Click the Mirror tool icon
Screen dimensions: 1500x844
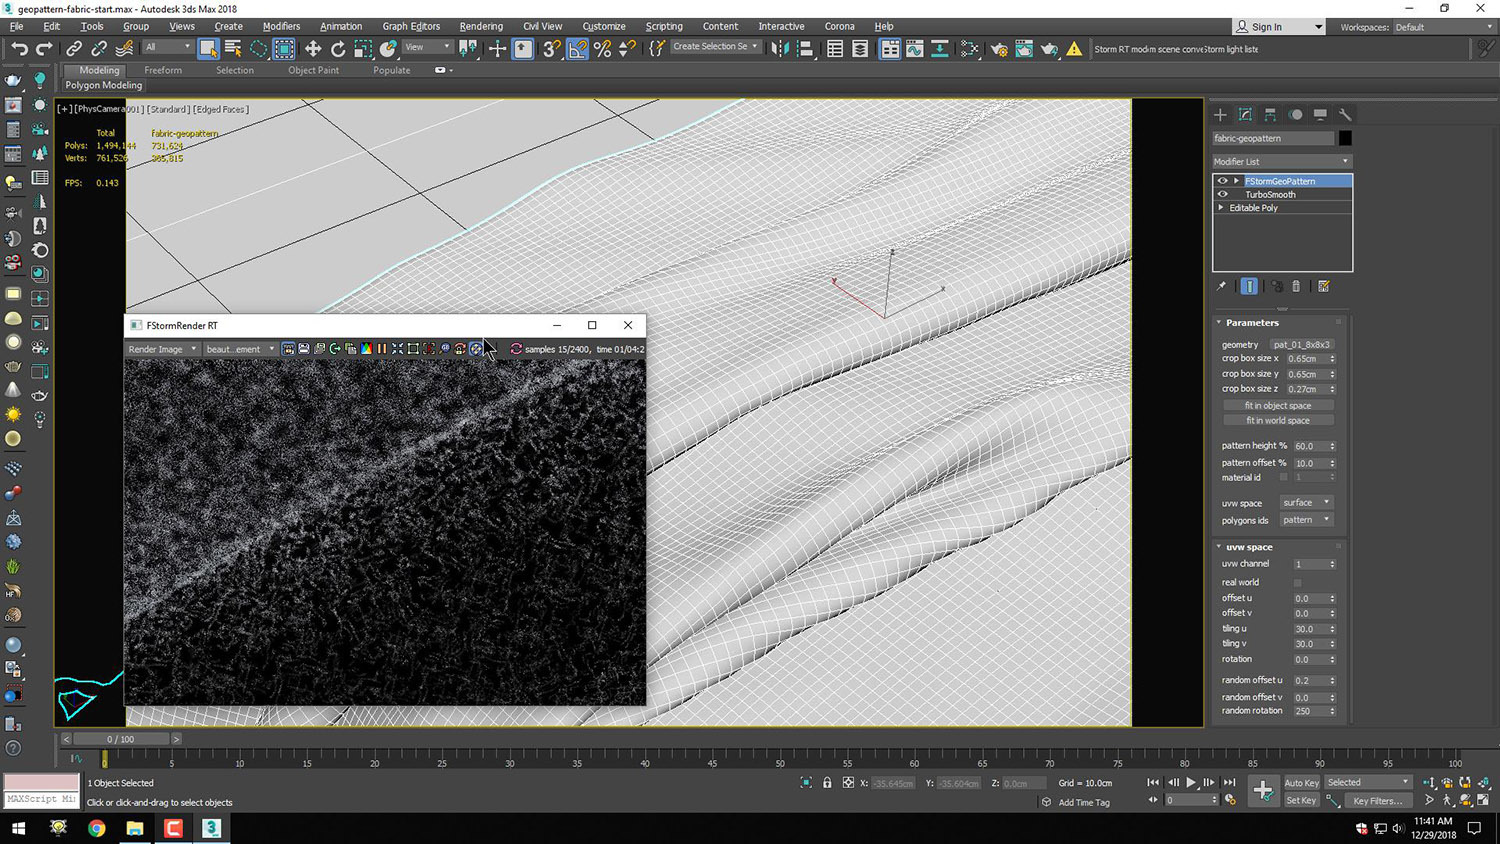[x=780, y=48]
